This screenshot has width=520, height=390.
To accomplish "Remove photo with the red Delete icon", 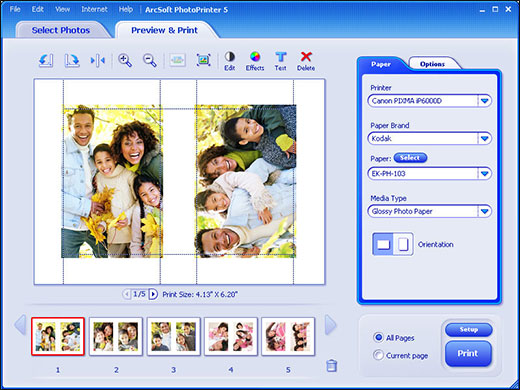I will [306, 61].
